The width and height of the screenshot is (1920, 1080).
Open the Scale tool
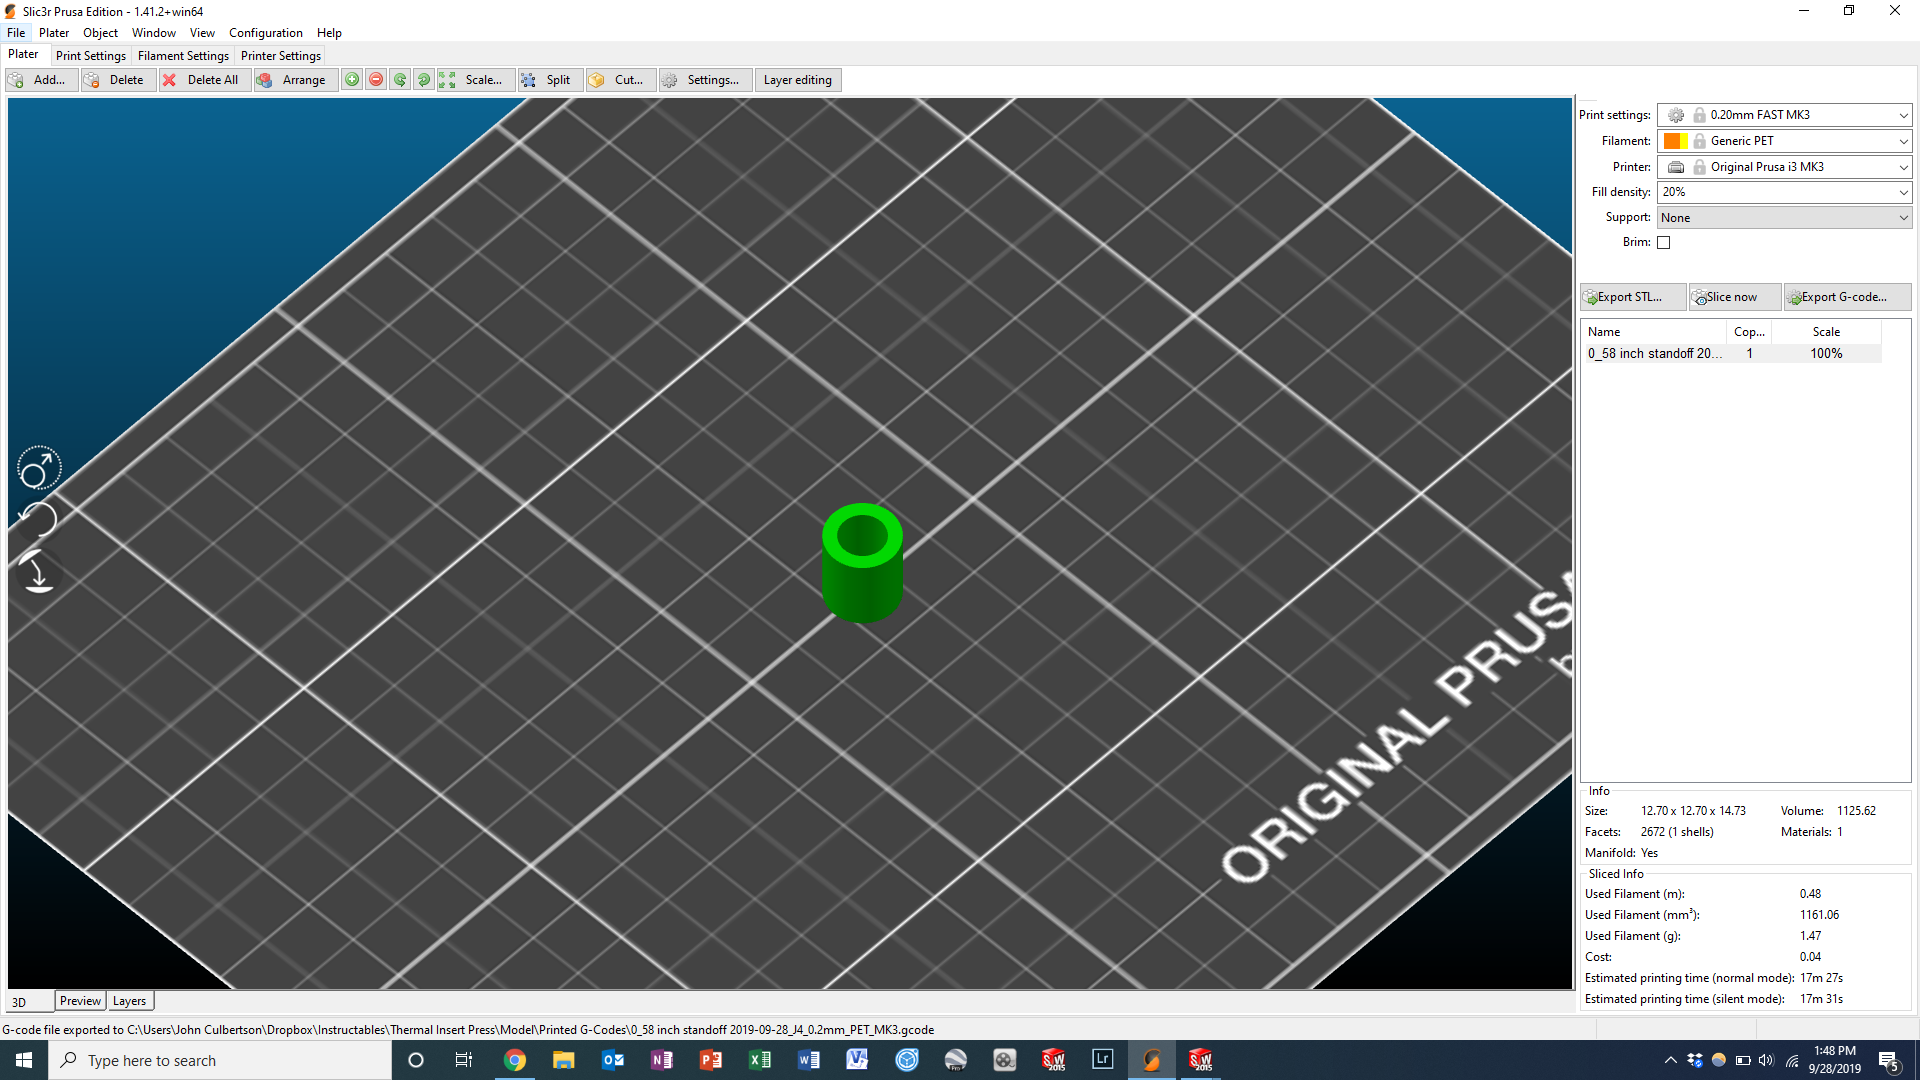pos(474,80)
